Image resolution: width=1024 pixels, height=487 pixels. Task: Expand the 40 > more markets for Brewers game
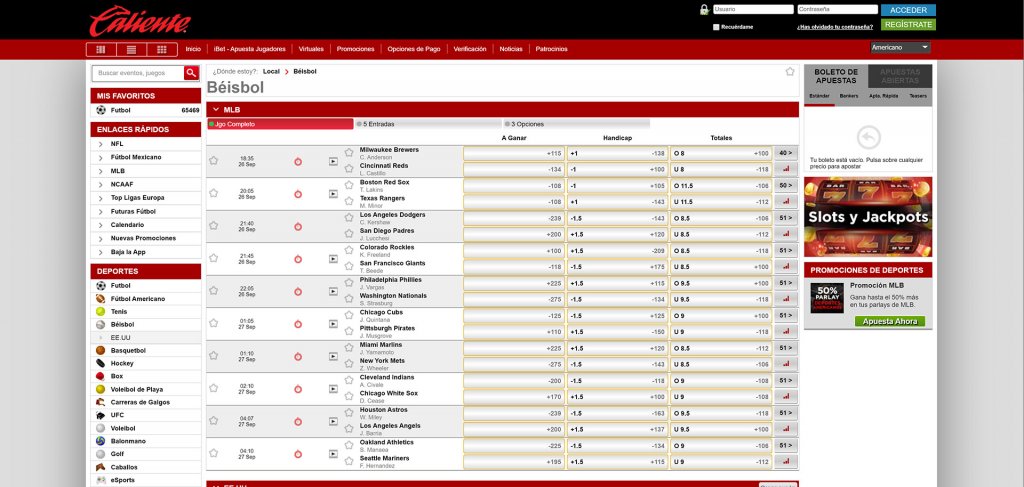coord(786,153)
